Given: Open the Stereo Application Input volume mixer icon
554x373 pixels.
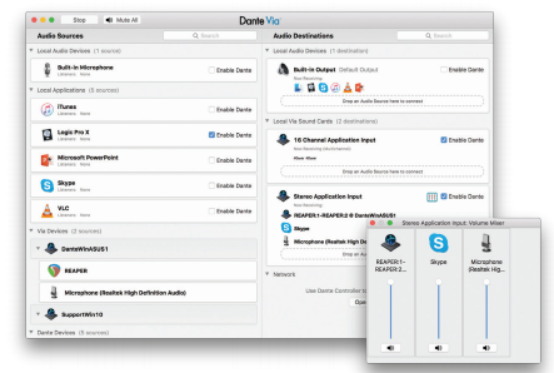Looking at the screenshot, I should (432, 197).
